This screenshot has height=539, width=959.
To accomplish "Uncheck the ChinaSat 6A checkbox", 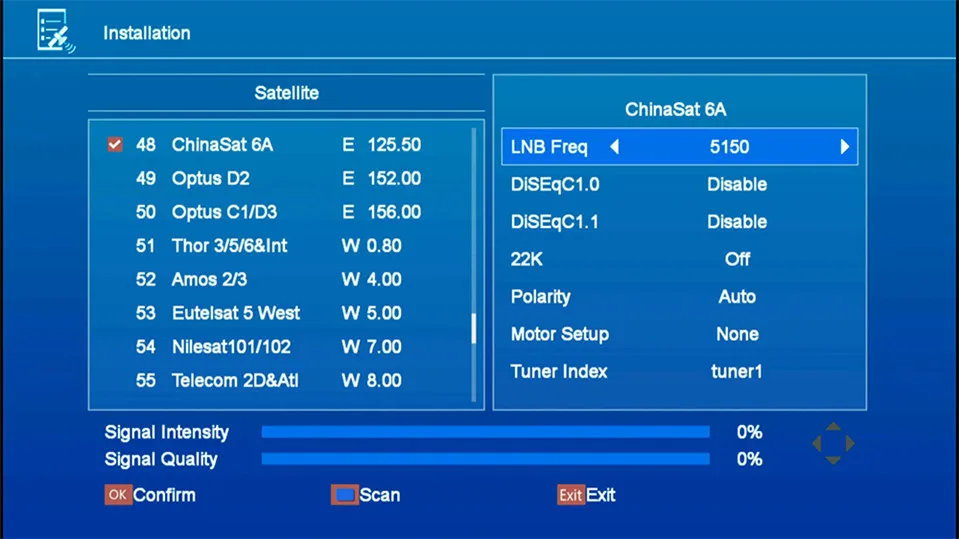I will (114, 144).
